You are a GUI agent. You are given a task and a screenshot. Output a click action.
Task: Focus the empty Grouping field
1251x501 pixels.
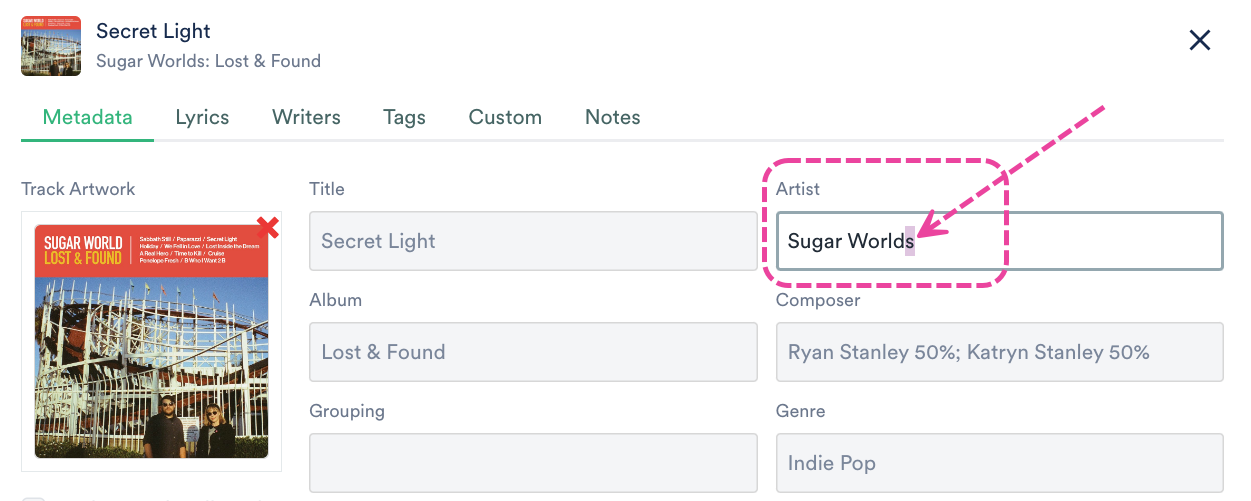(x=533, y=463)
